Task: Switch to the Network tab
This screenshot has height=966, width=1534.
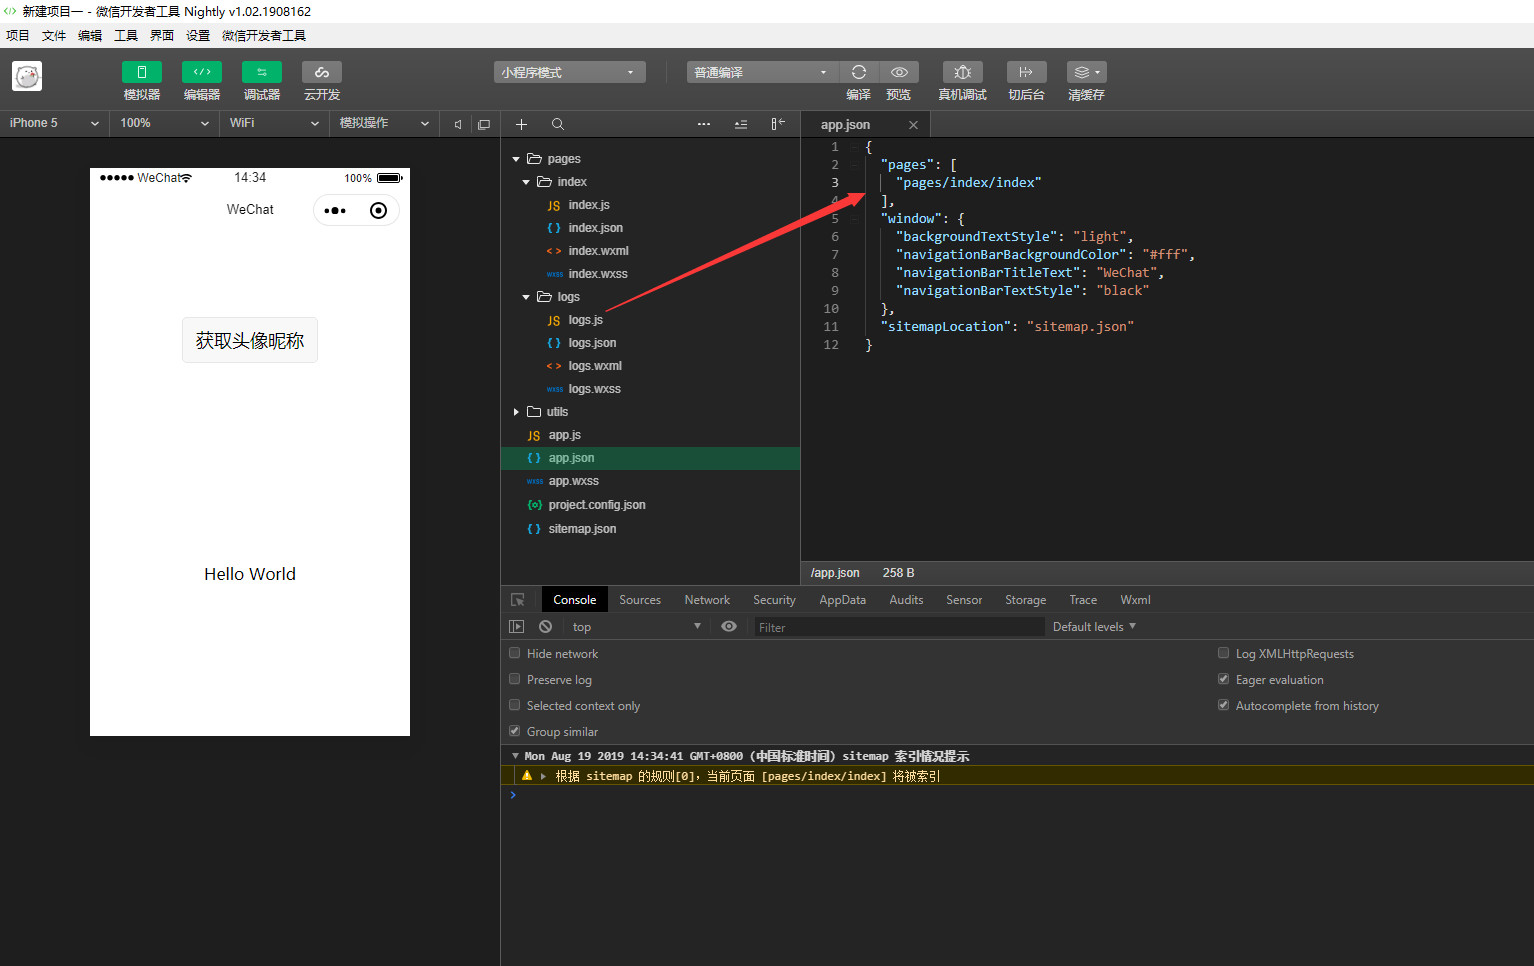Action: (x=706, y=600)
